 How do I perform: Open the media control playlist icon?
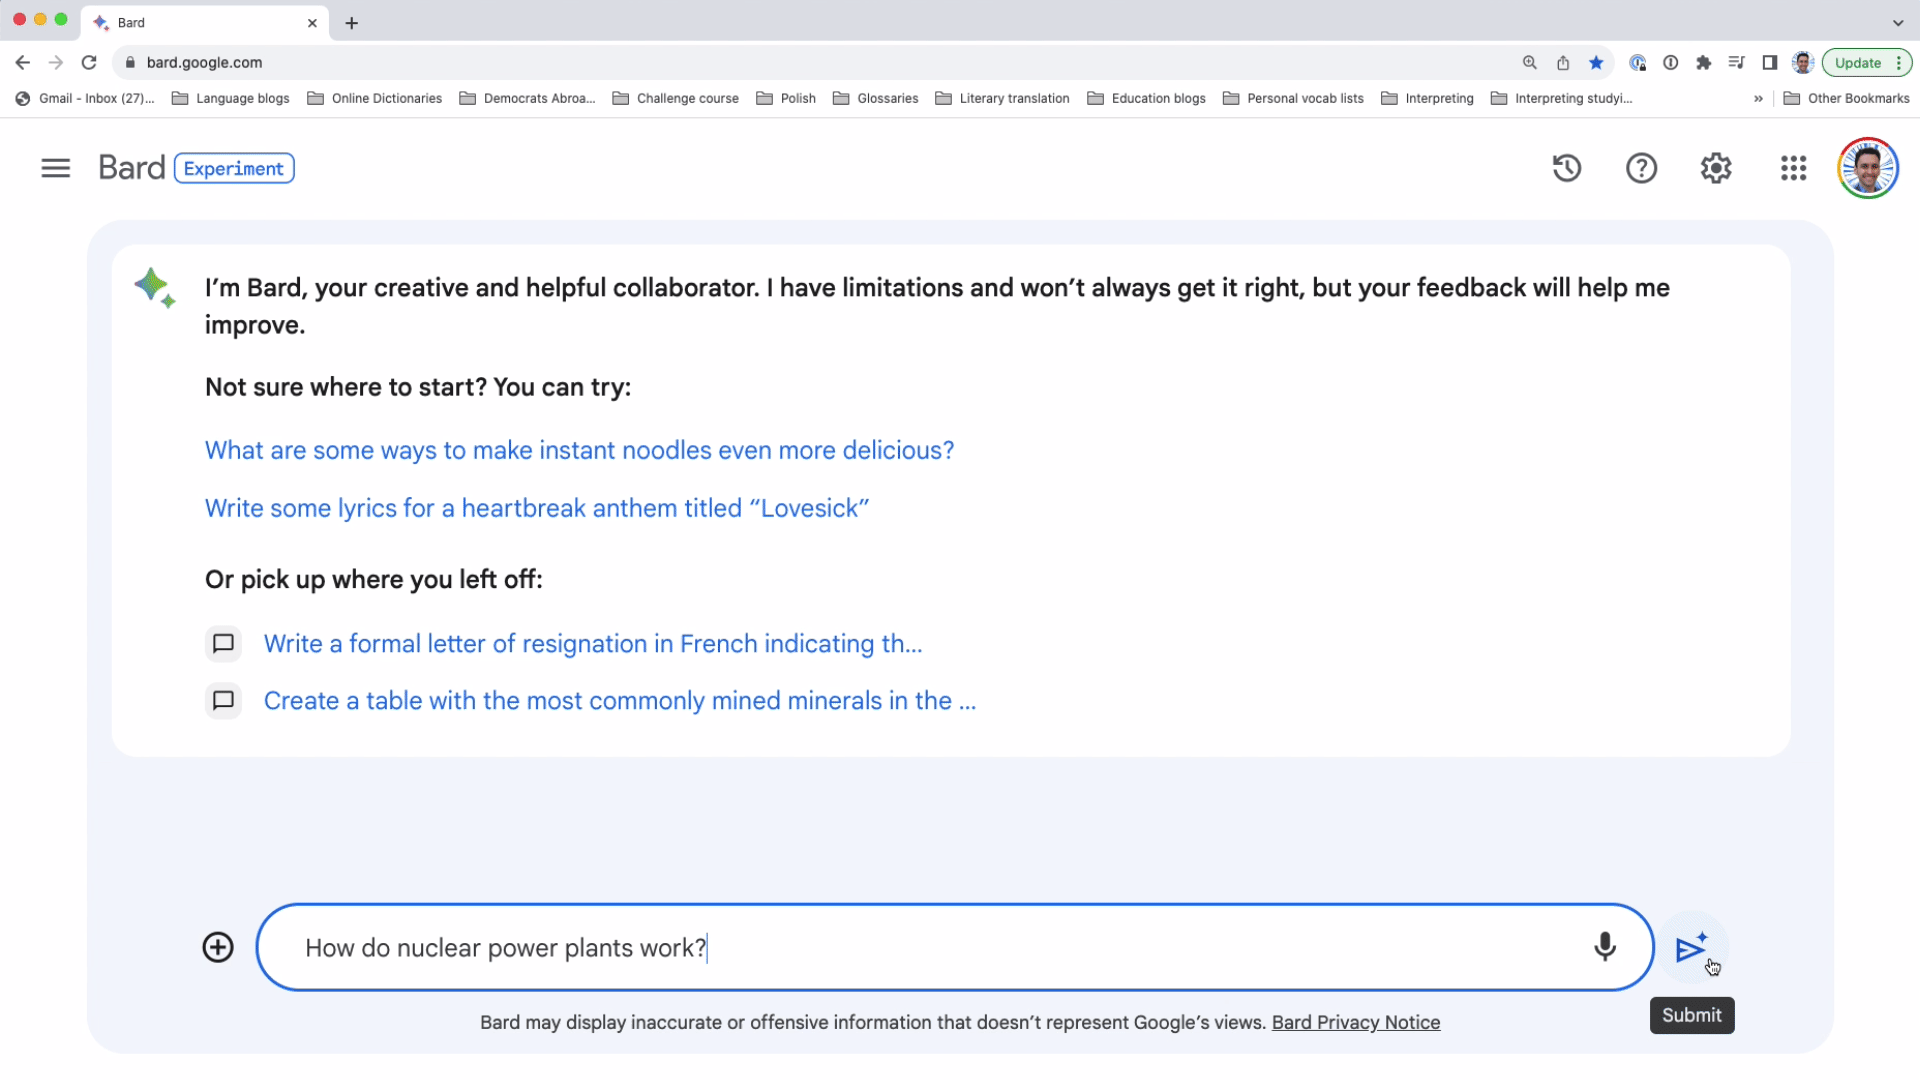coord(1736,62)
